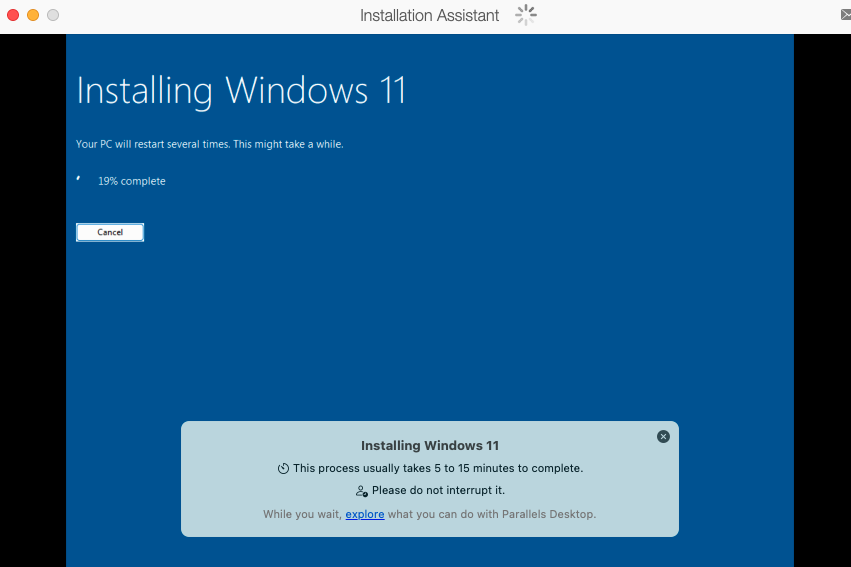Click the "Installing Windows 11" large heading
The image size is (851, 567).
click(241, 91)
